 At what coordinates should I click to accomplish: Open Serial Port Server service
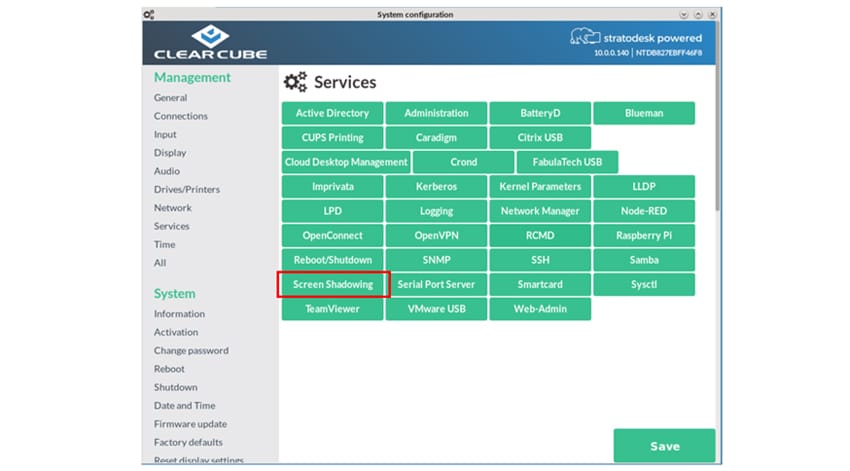coord(436,284)
